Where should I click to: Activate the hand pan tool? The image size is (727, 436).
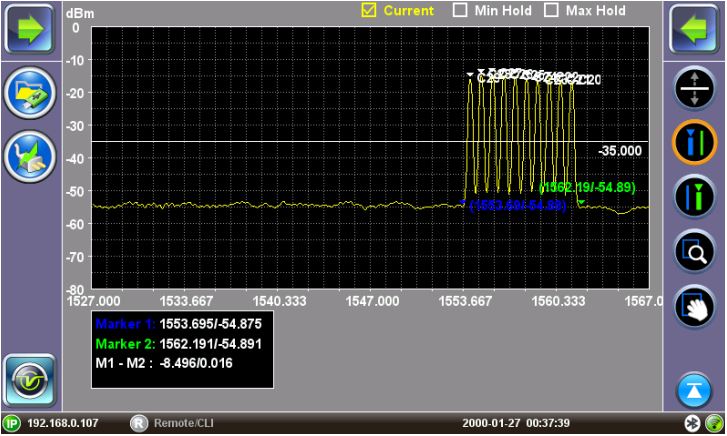(x=696, y=308)
